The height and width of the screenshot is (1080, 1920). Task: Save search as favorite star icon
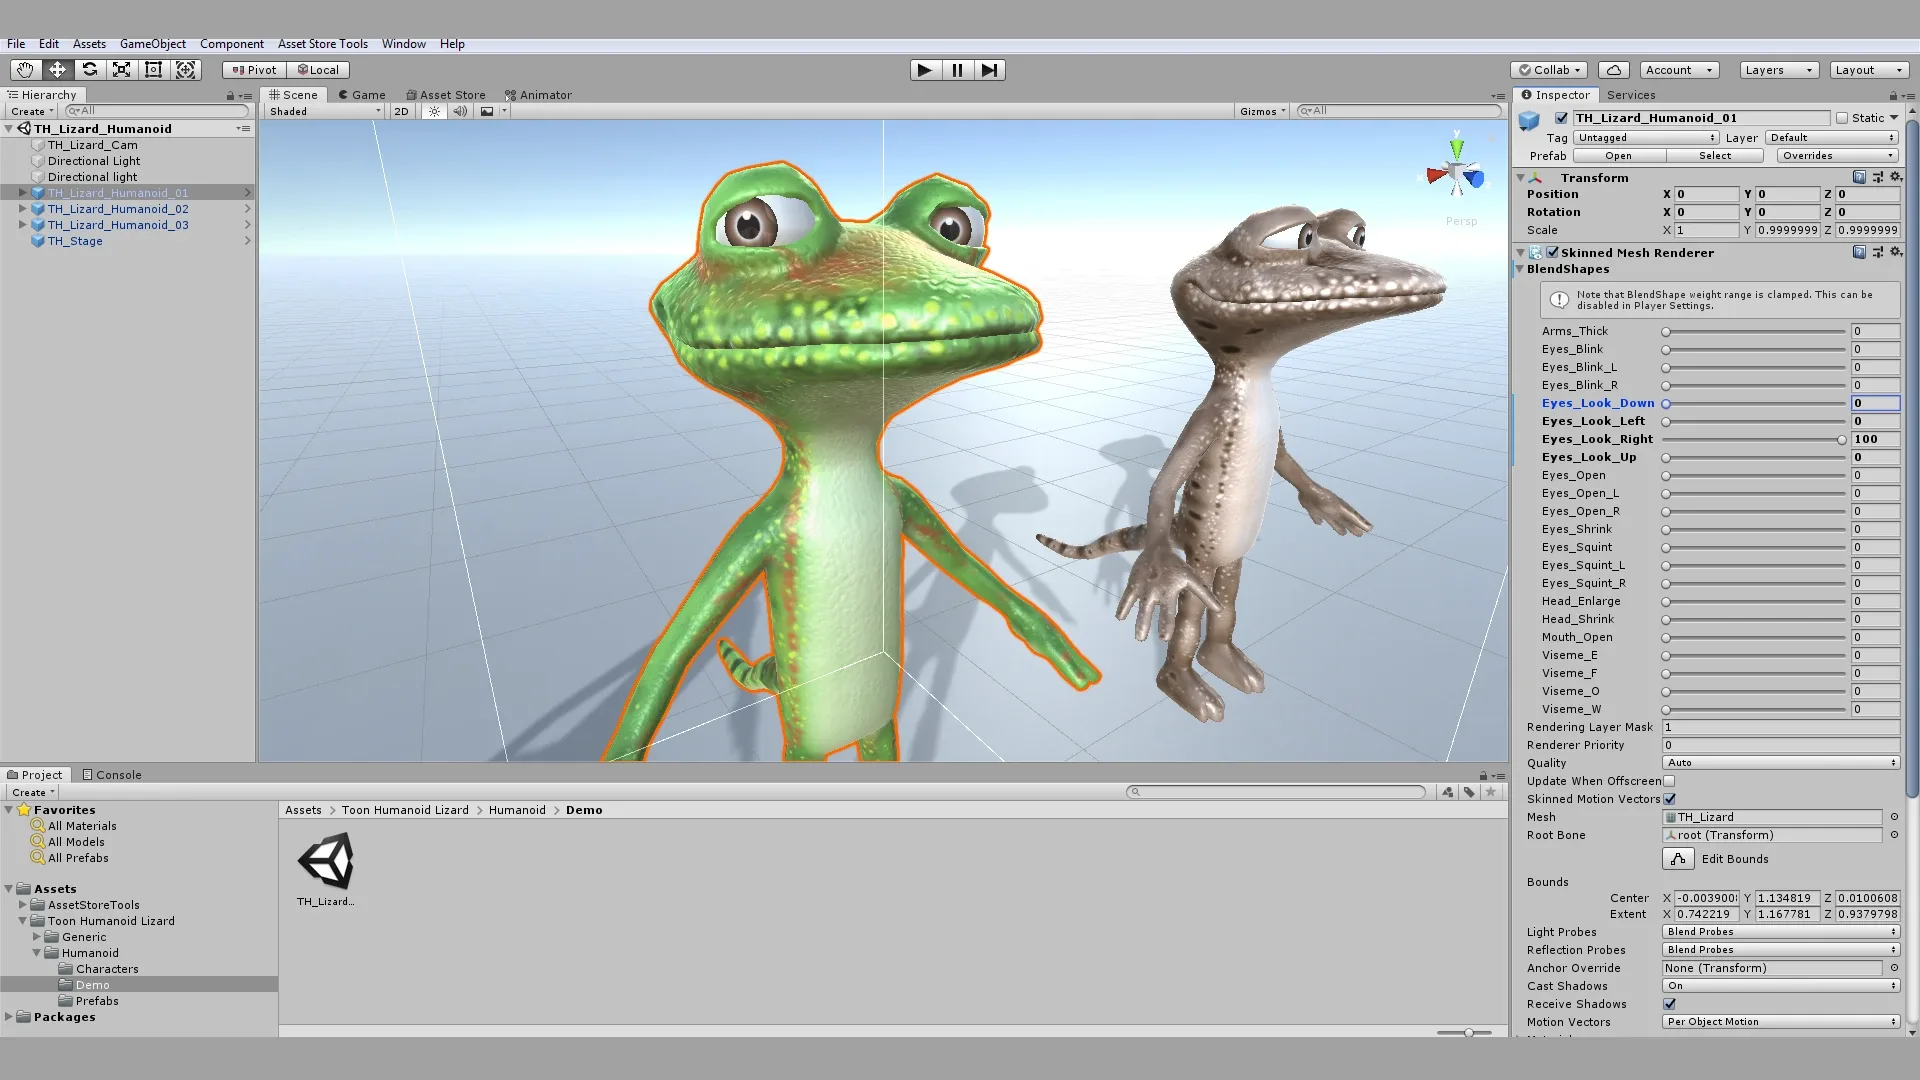(1491, 792)
